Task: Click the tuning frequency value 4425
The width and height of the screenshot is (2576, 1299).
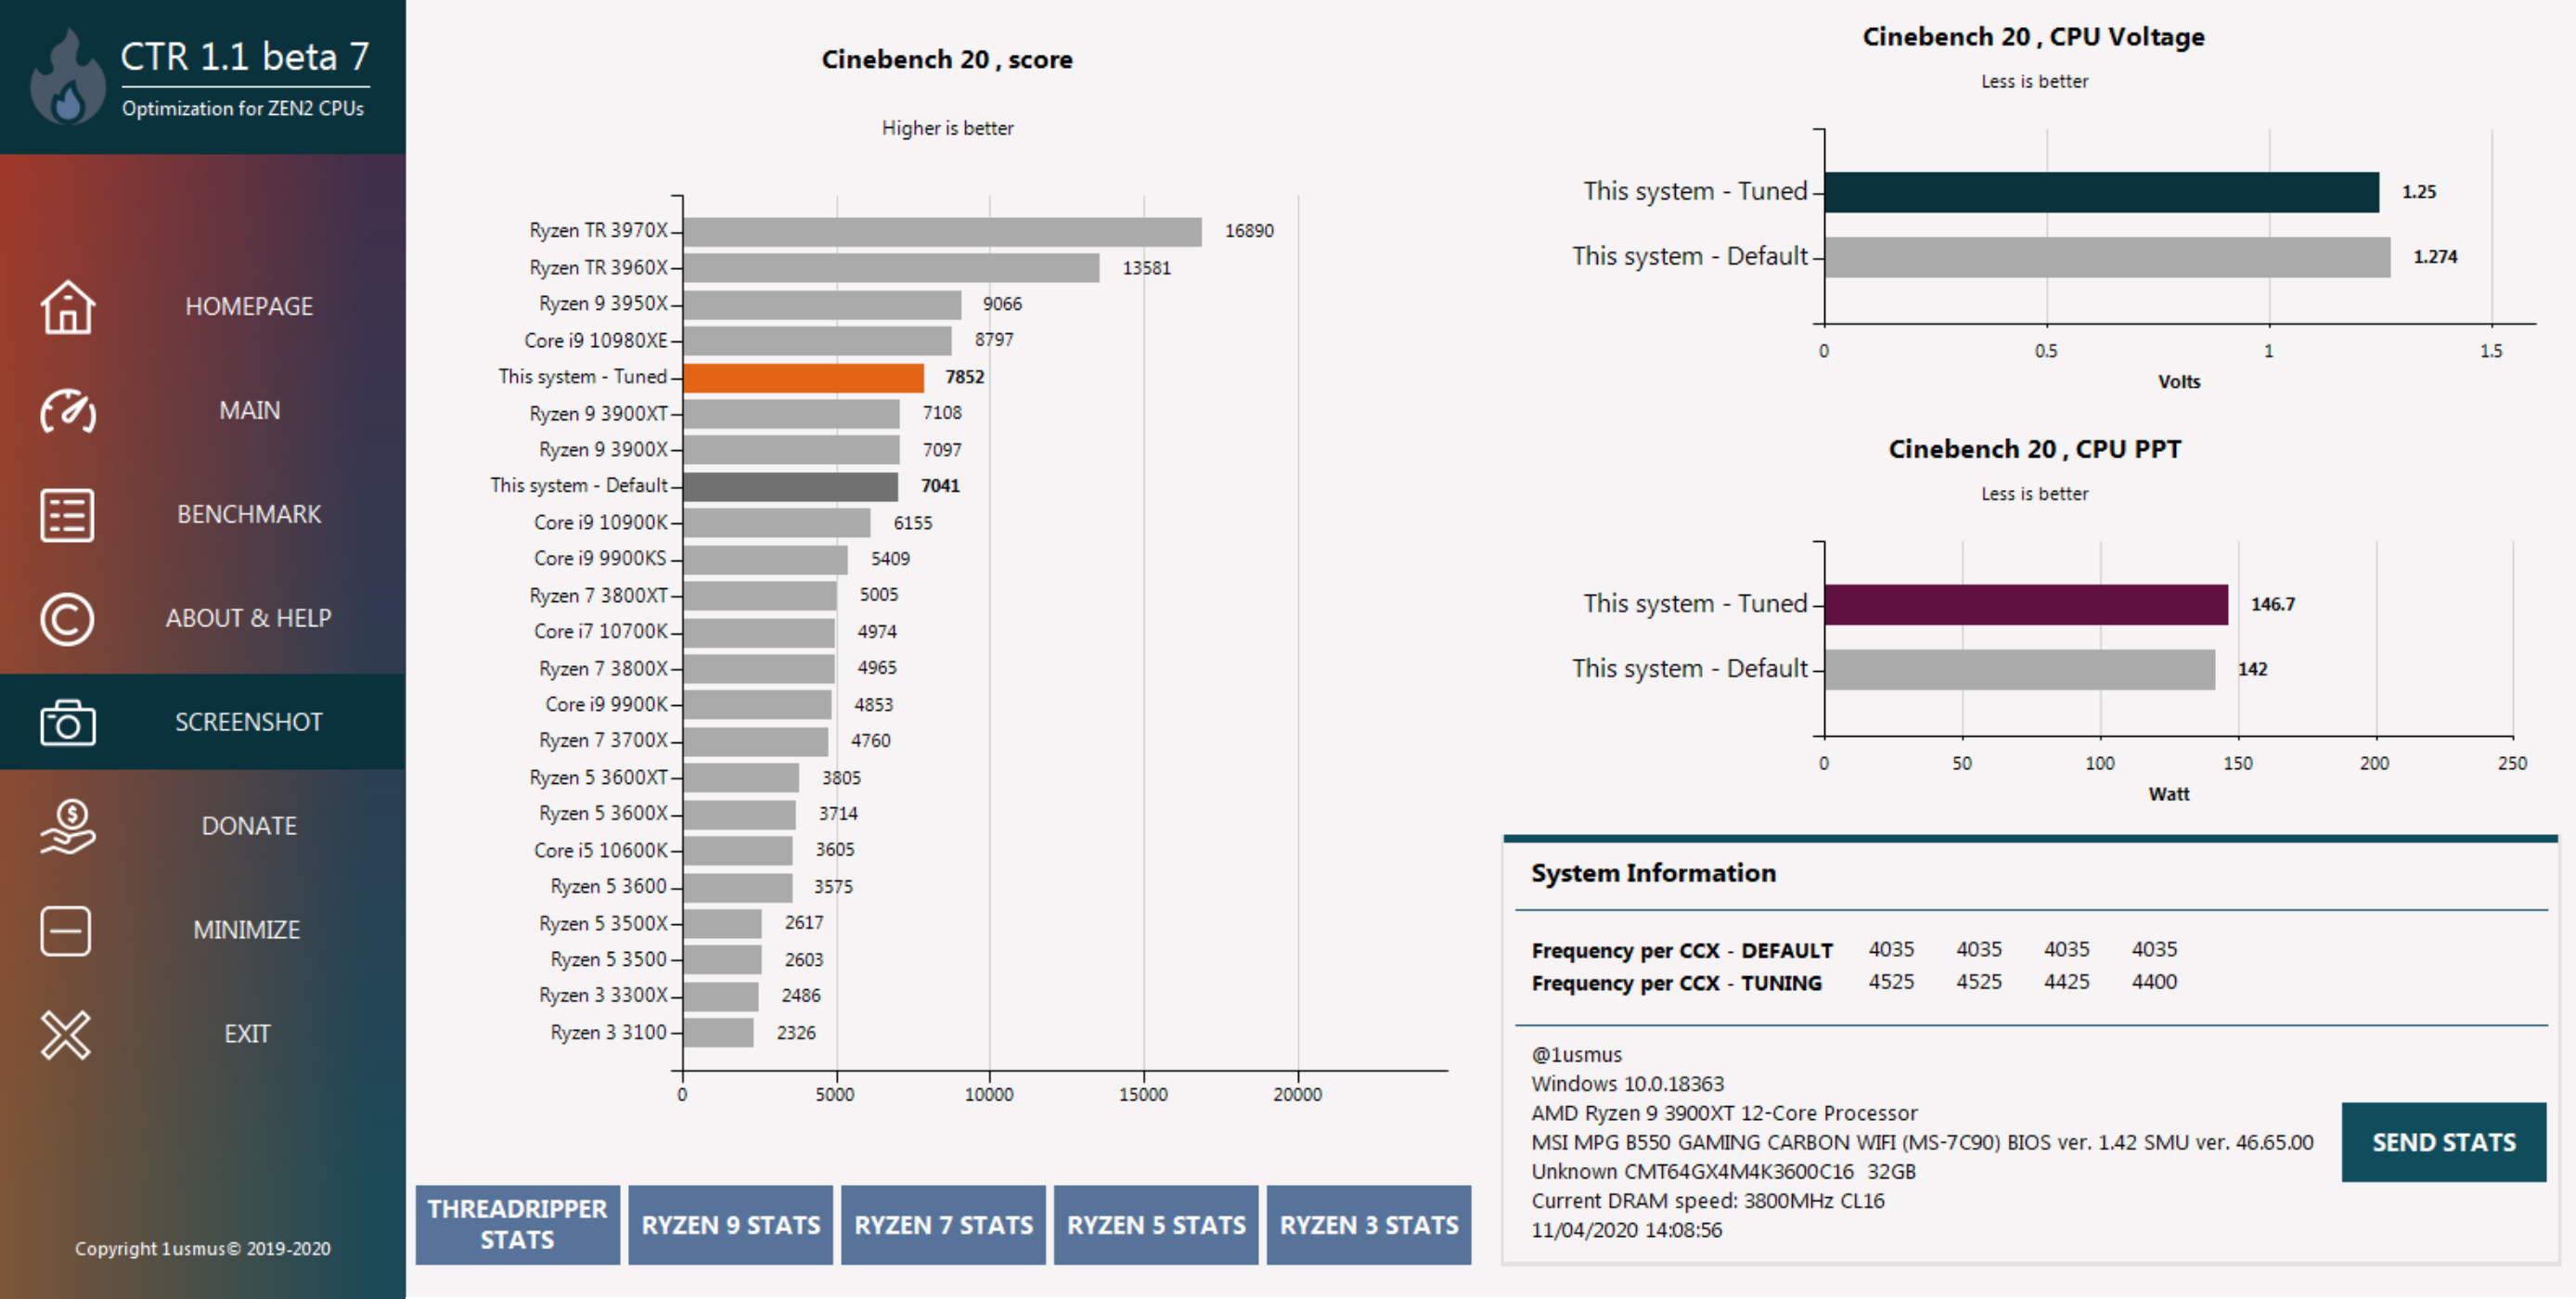Action: click(x=2066, y=982)
